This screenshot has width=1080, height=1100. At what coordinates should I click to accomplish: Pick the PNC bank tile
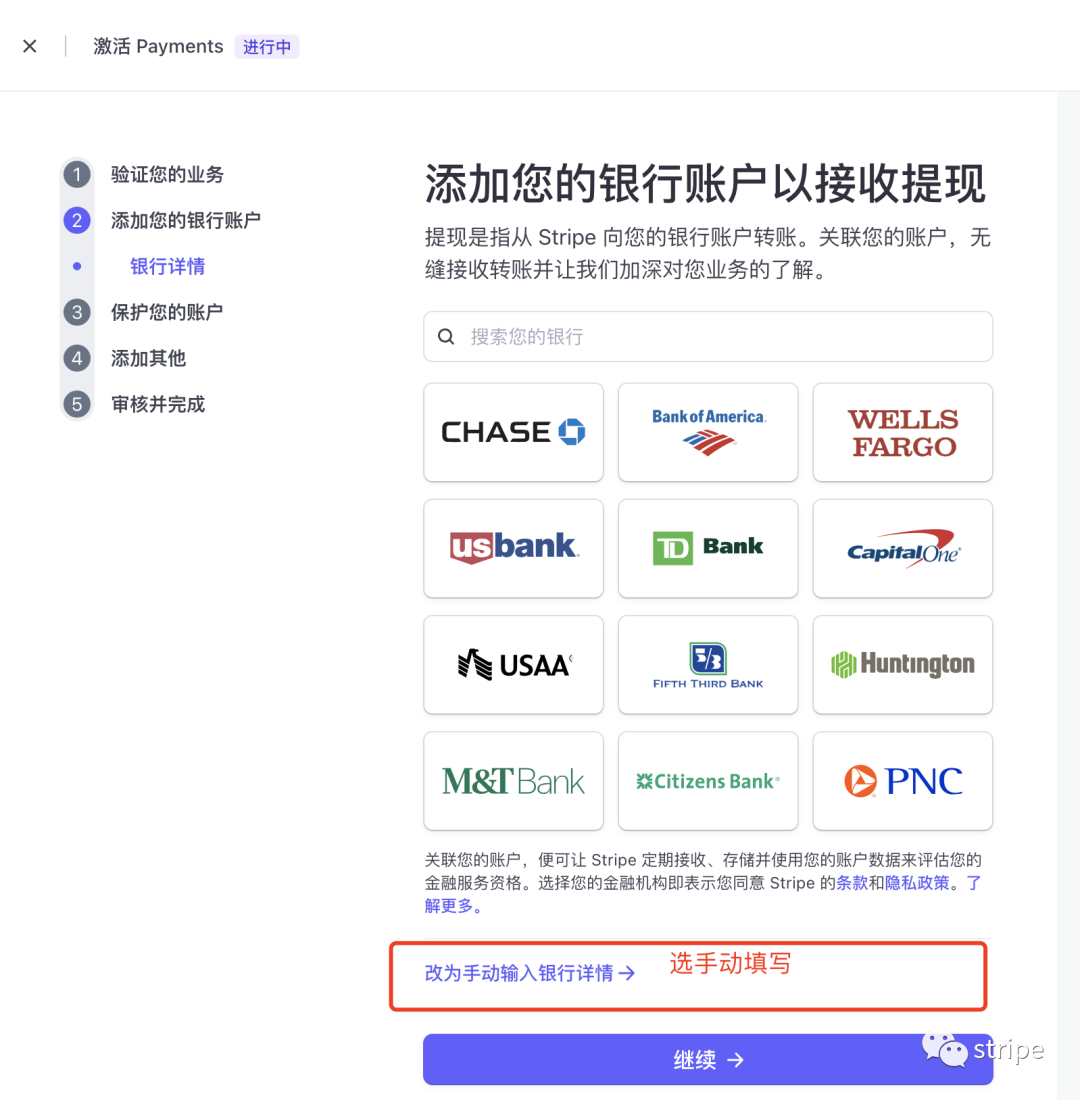[902, 781]
